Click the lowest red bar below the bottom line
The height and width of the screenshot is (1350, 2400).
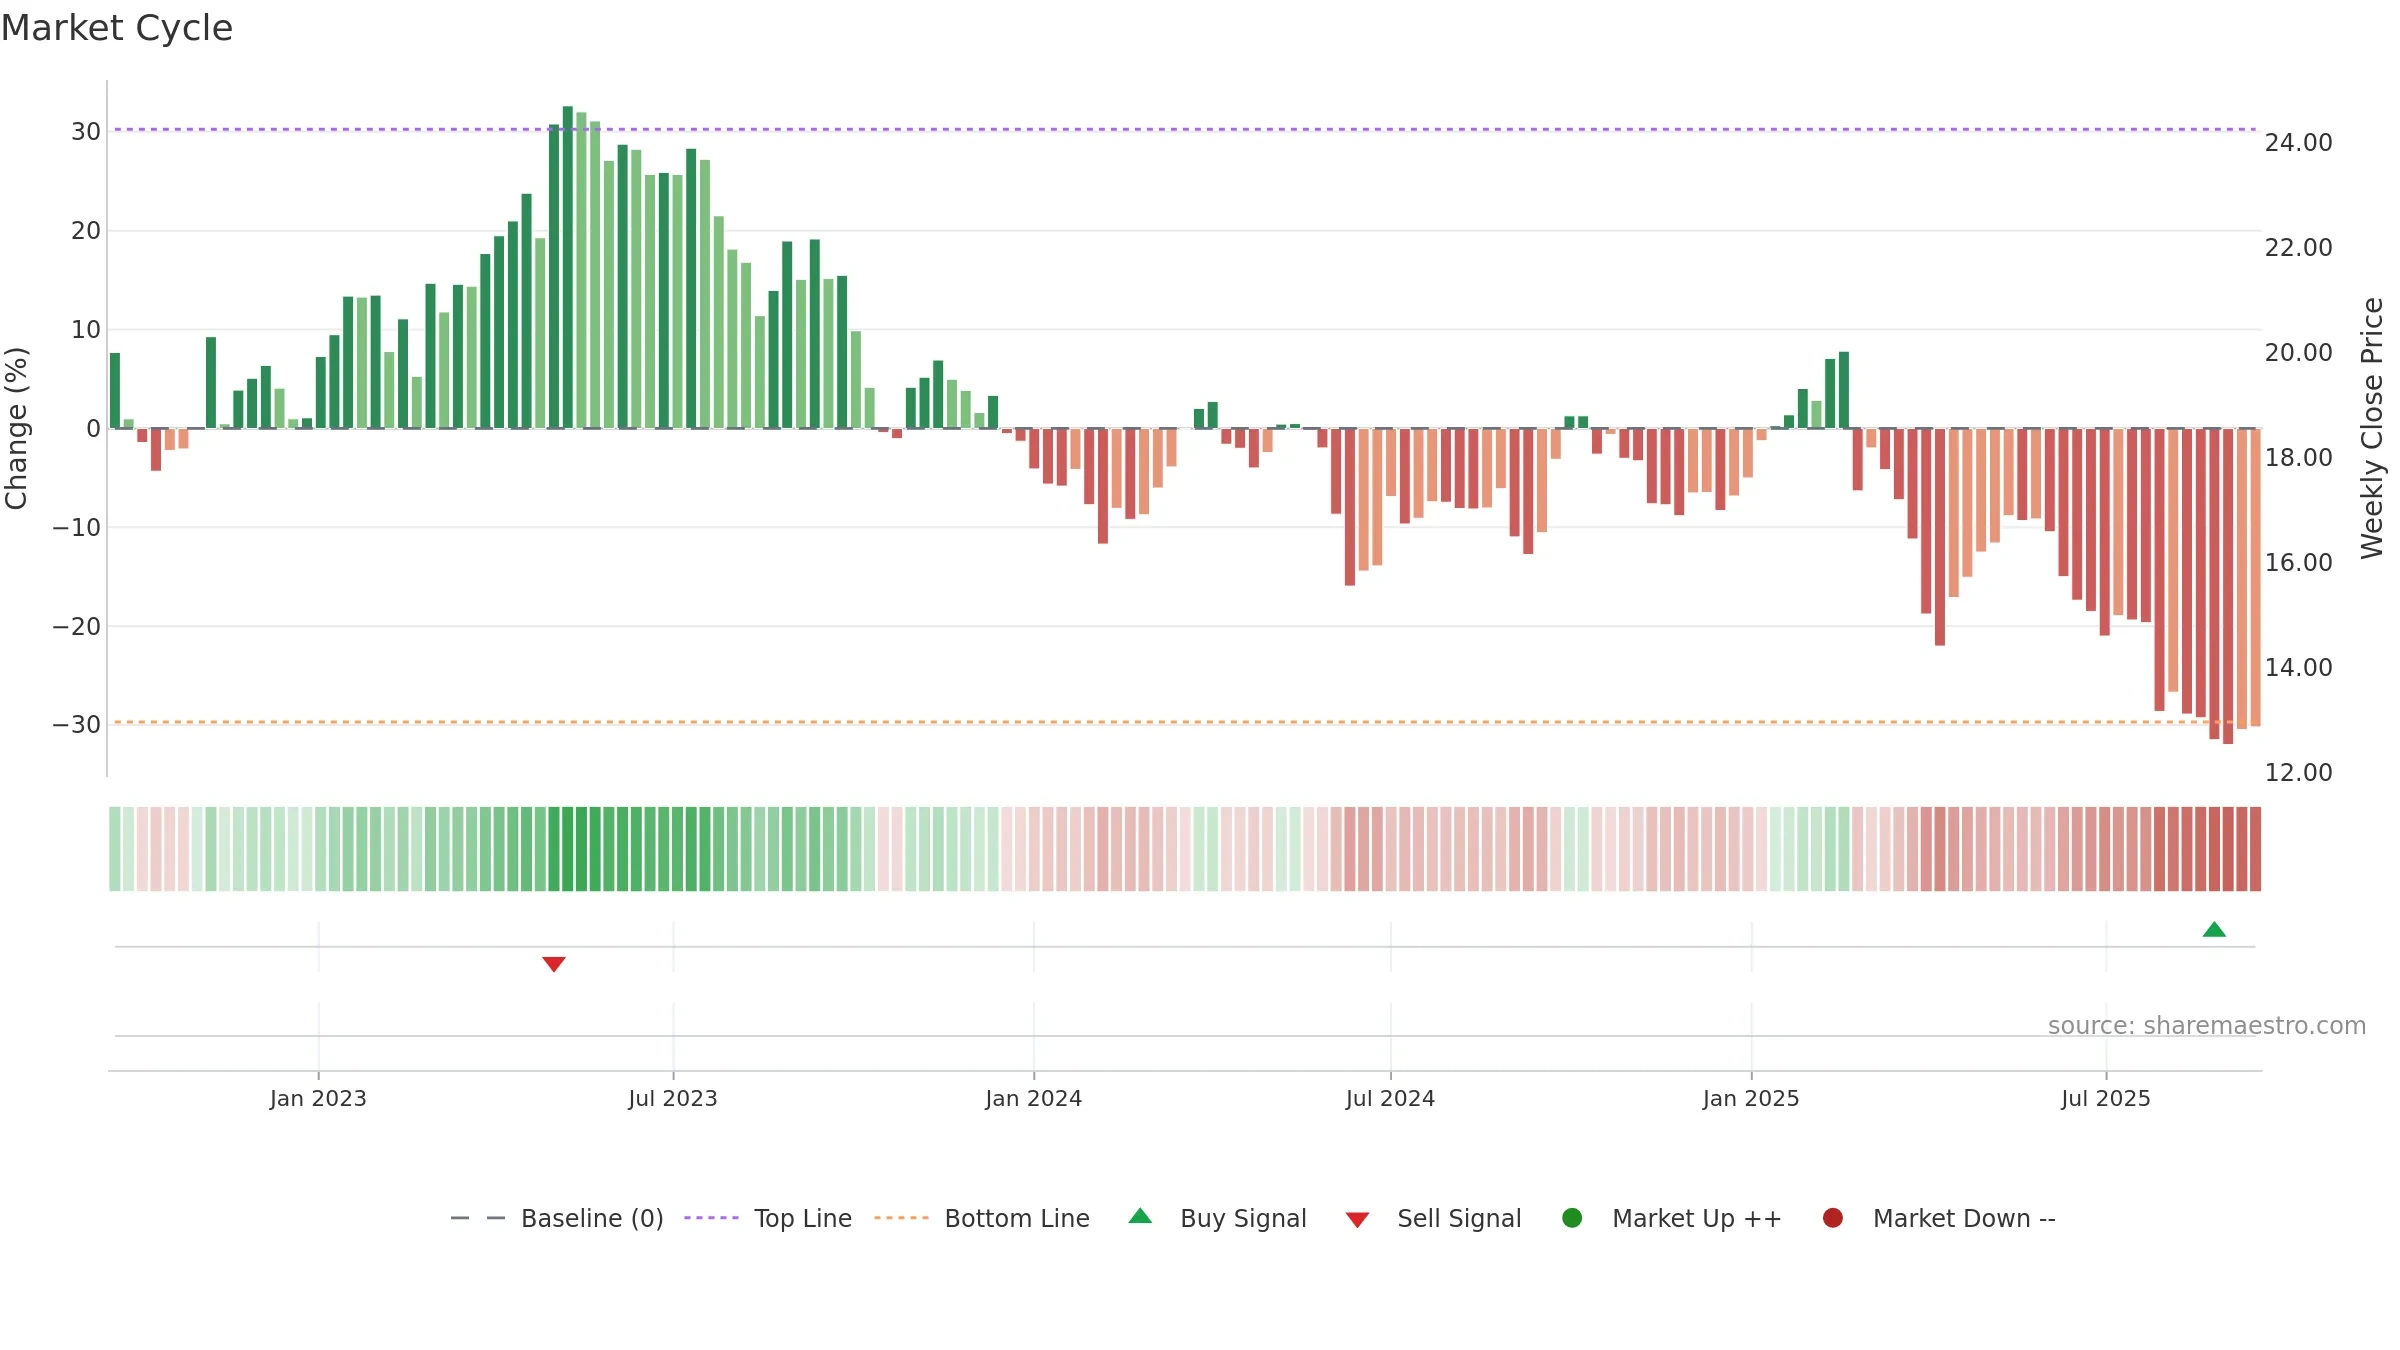coord(2228,586)
